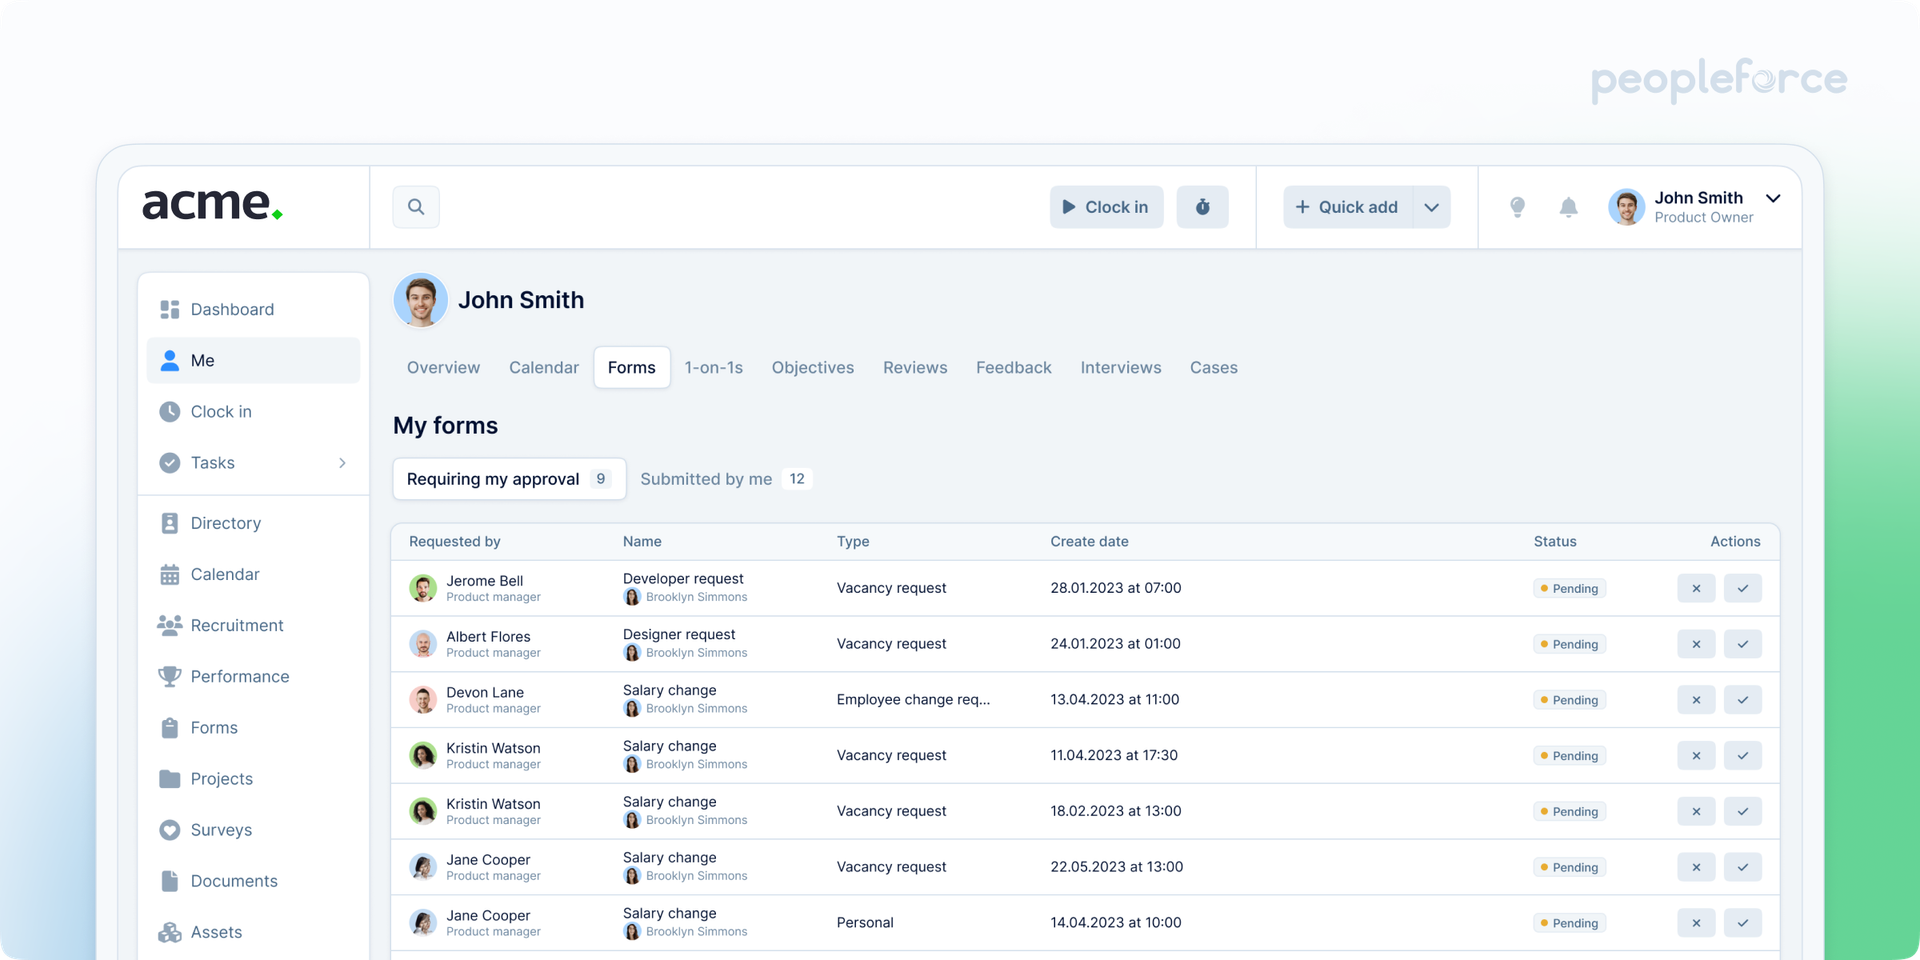1920x960 pixels.
Task: Open the Quick add dropdown arrow
Action: pyautogui.click(x=1431, y=207)
